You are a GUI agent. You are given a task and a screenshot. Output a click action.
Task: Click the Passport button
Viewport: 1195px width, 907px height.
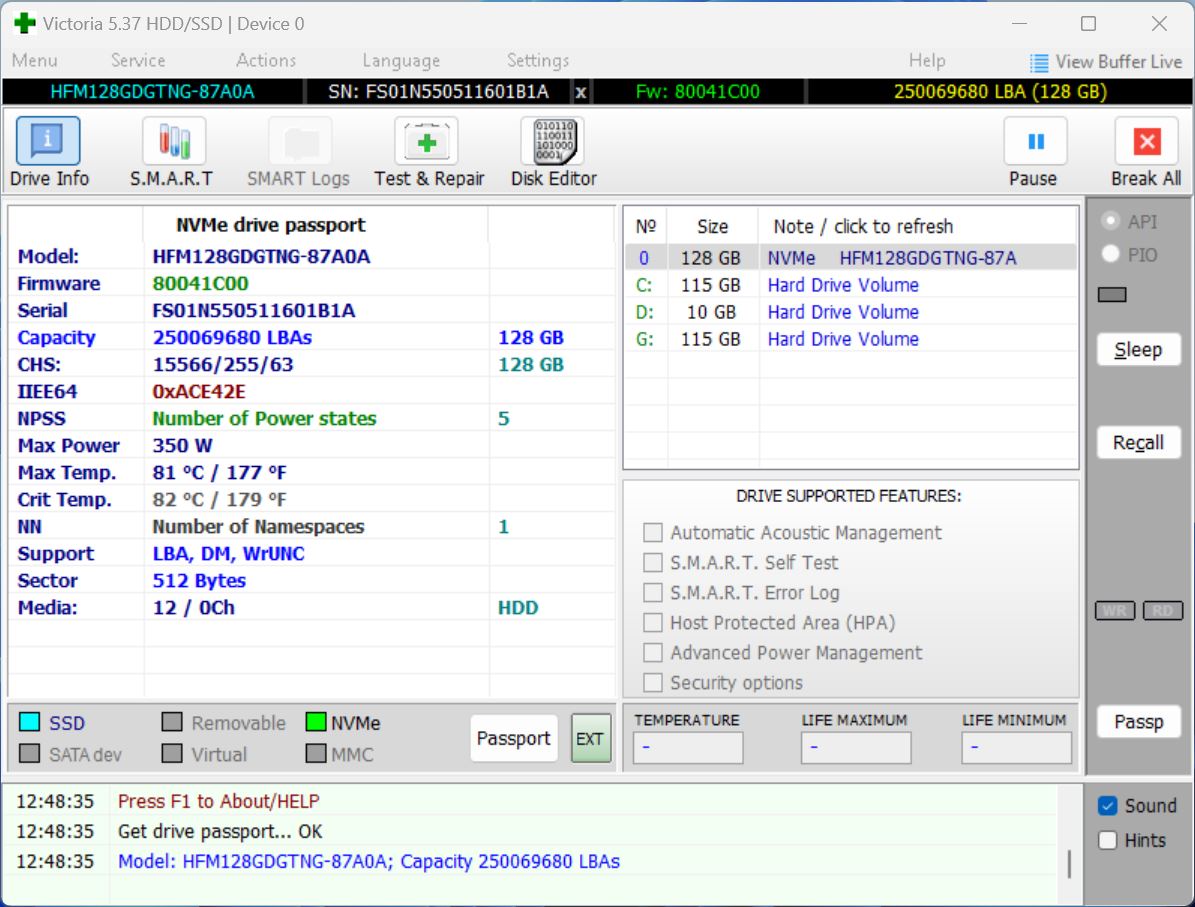click(x=513, y=738)
